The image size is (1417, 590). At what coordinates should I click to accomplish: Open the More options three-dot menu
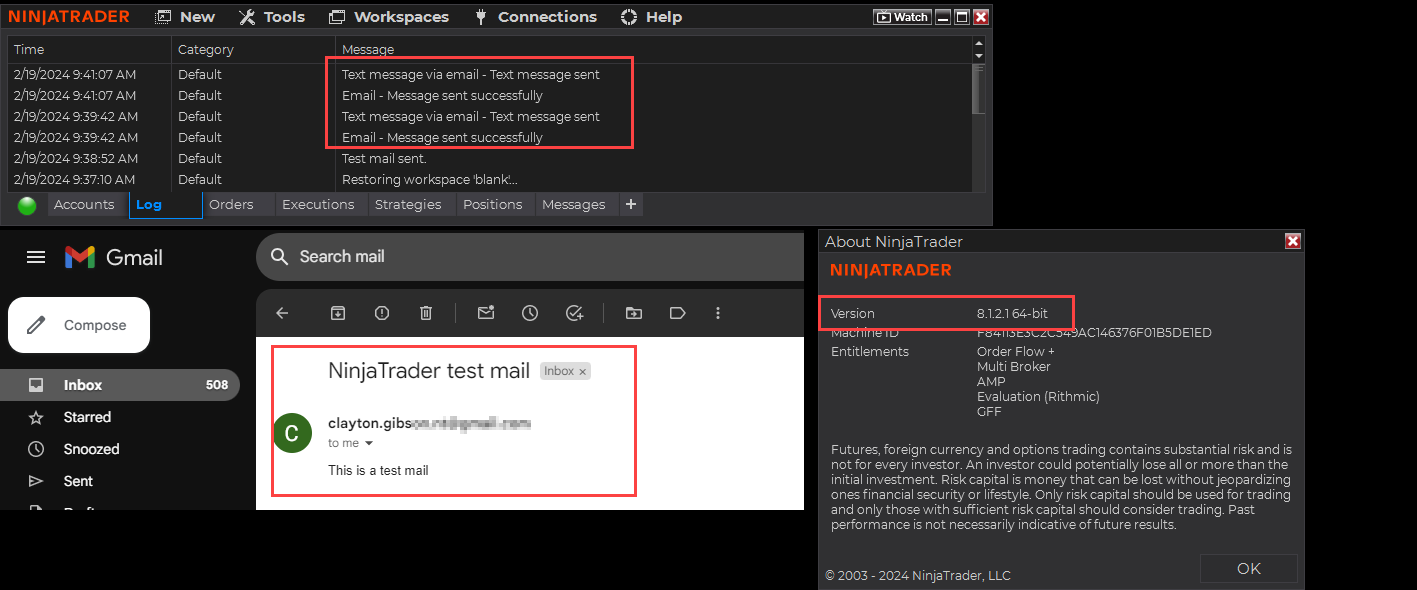point(718,313)
